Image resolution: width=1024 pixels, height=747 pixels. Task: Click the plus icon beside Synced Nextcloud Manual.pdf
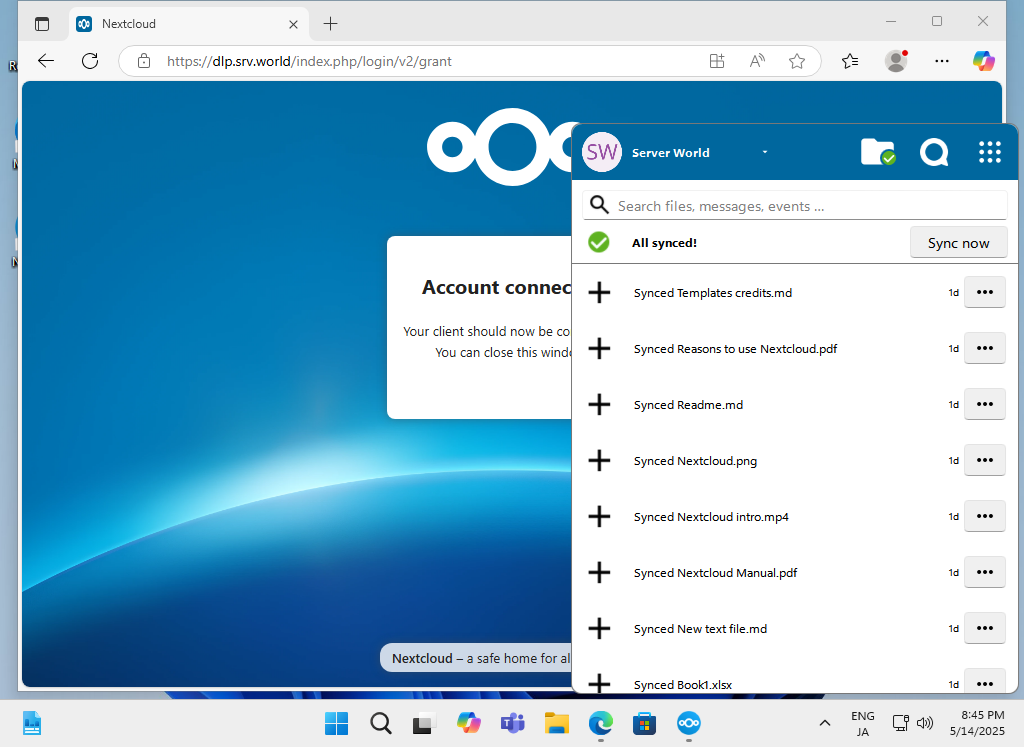(x=599, y=573)
